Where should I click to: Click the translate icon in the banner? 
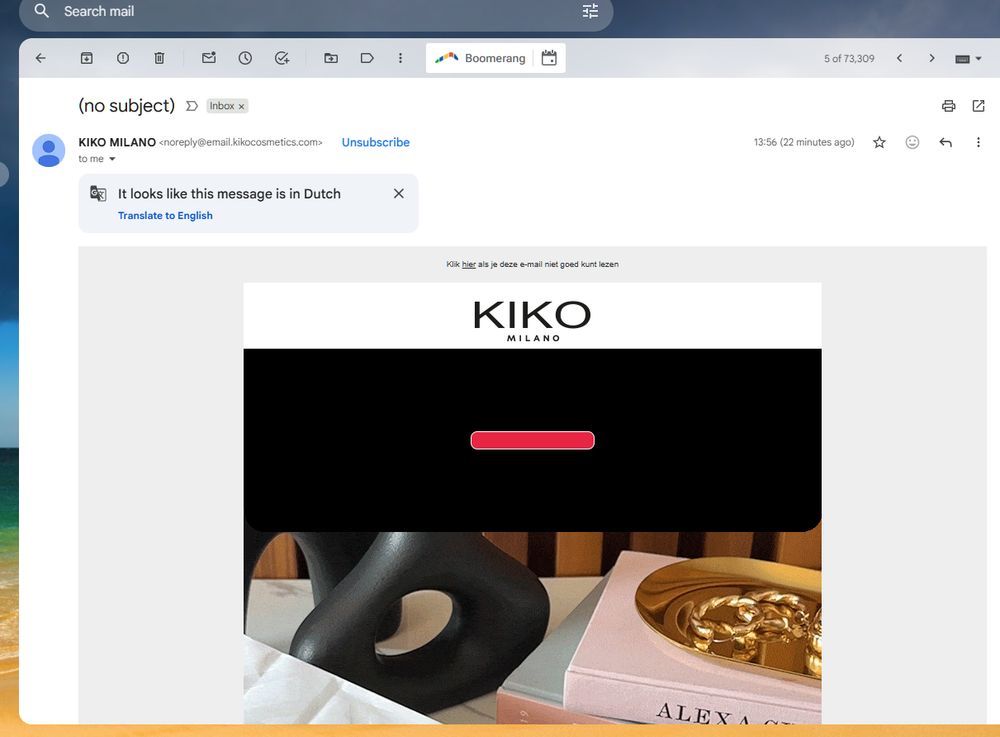click(x=98, y=193)
